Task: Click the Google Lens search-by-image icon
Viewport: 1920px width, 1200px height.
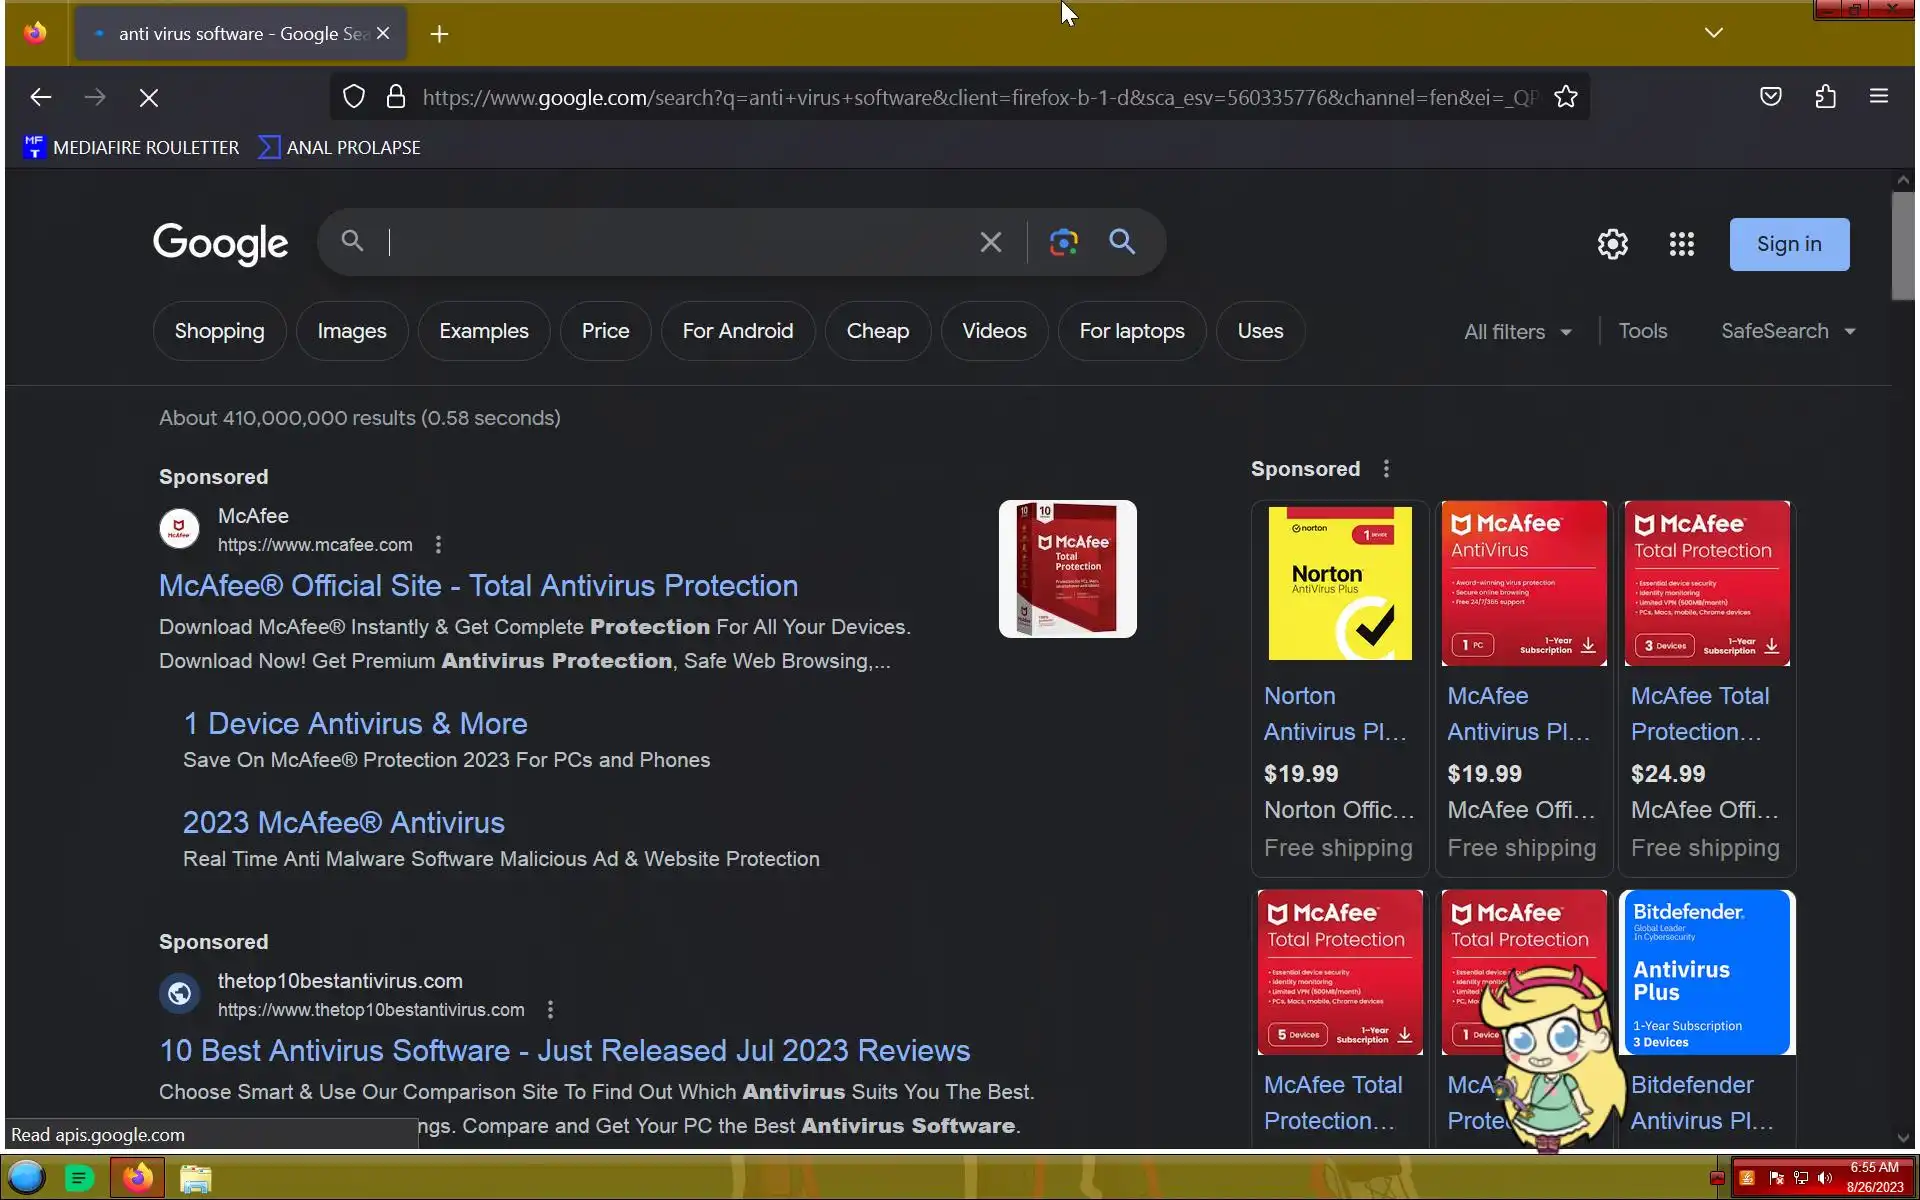Action: 1063,242
